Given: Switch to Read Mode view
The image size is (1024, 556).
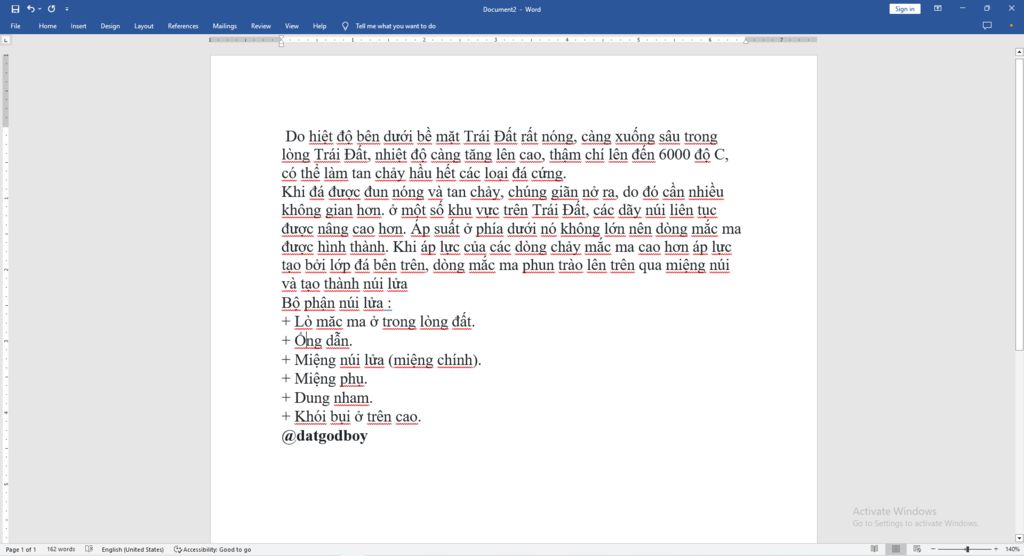Looking at the screenshot, I should (x=874, y=549).
